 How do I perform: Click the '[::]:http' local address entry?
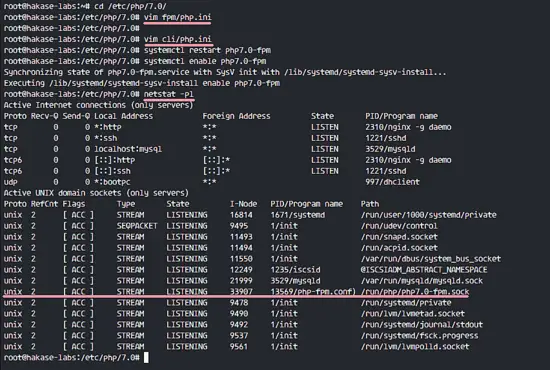point(114,160)
